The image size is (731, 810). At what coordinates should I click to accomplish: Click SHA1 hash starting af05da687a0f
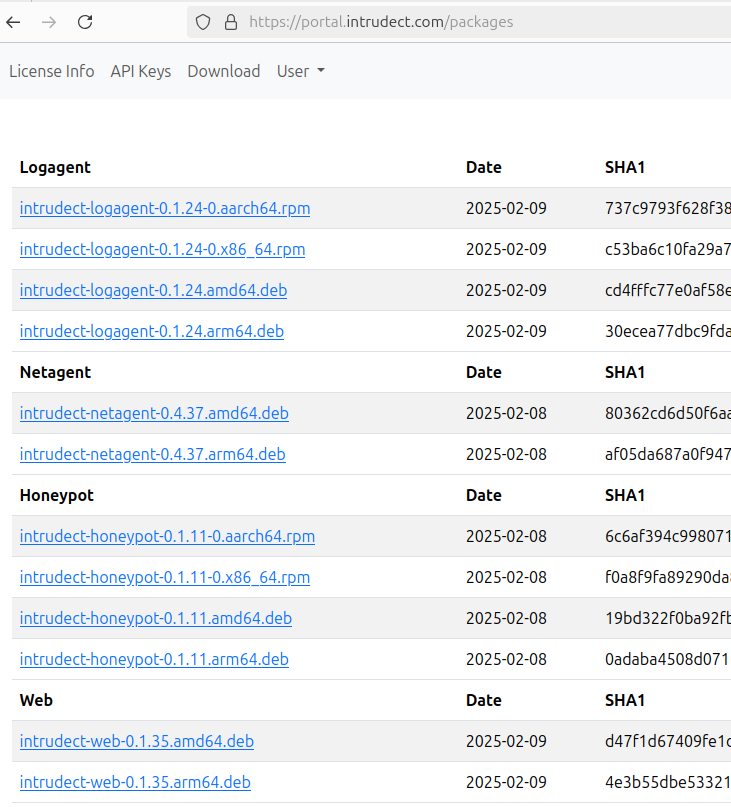[x=668, y=455]
